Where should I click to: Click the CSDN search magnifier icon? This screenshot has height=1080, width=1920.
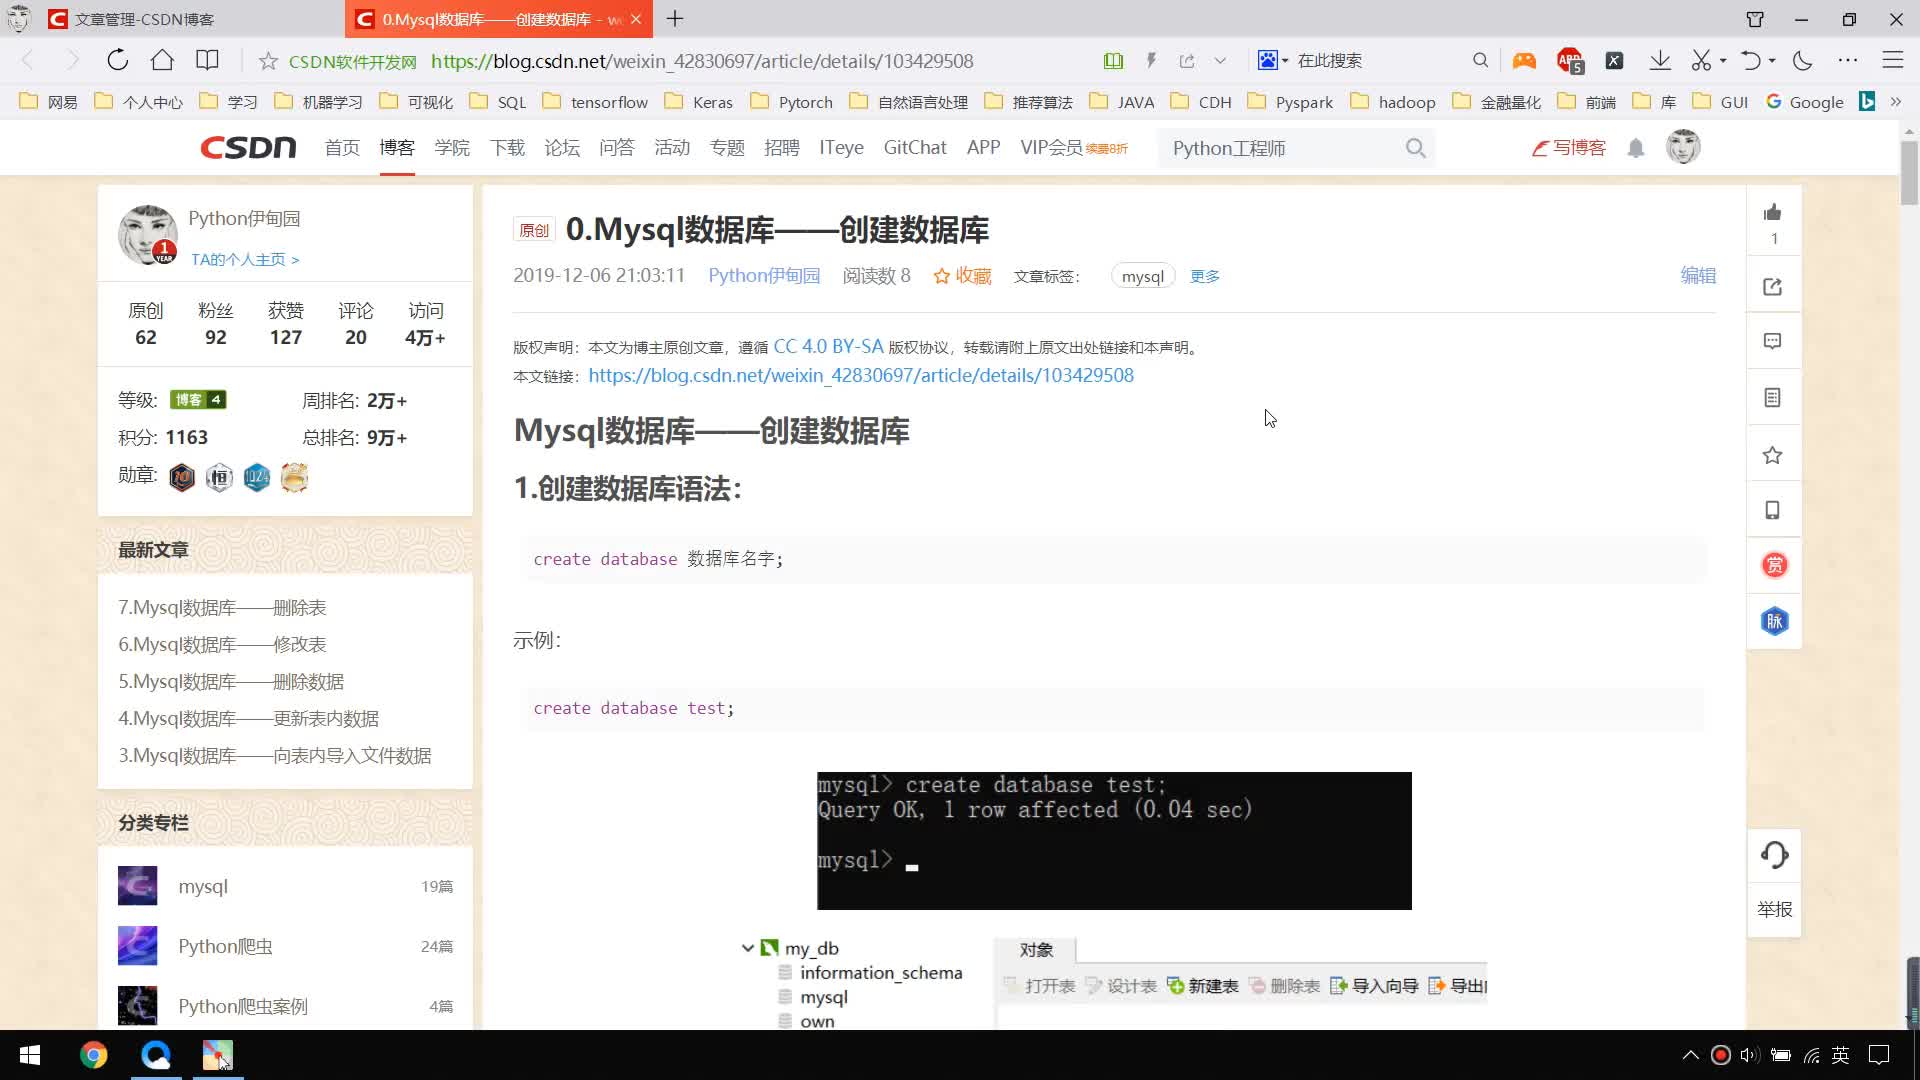pyautogui.click(x=1415, y=149)
